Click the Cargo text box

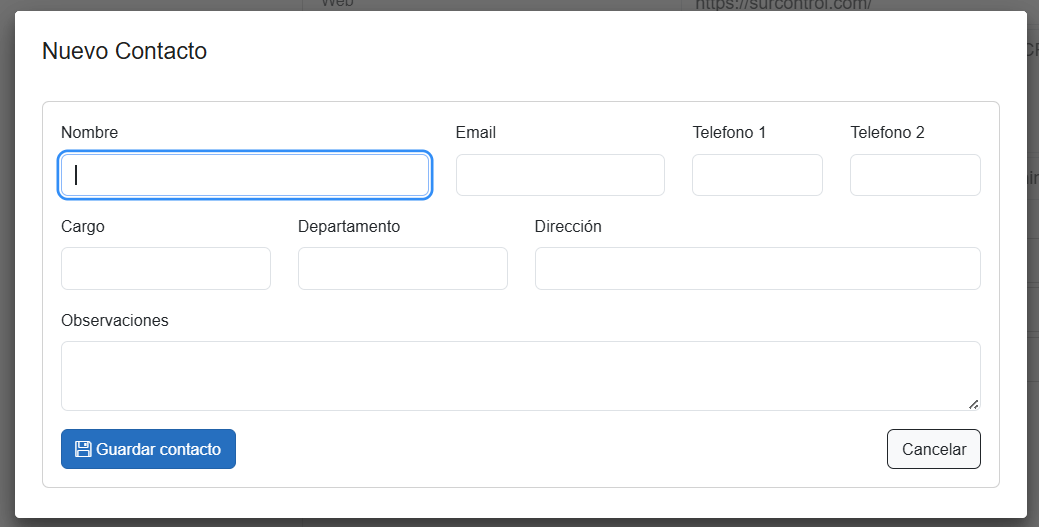coord(166,269)
